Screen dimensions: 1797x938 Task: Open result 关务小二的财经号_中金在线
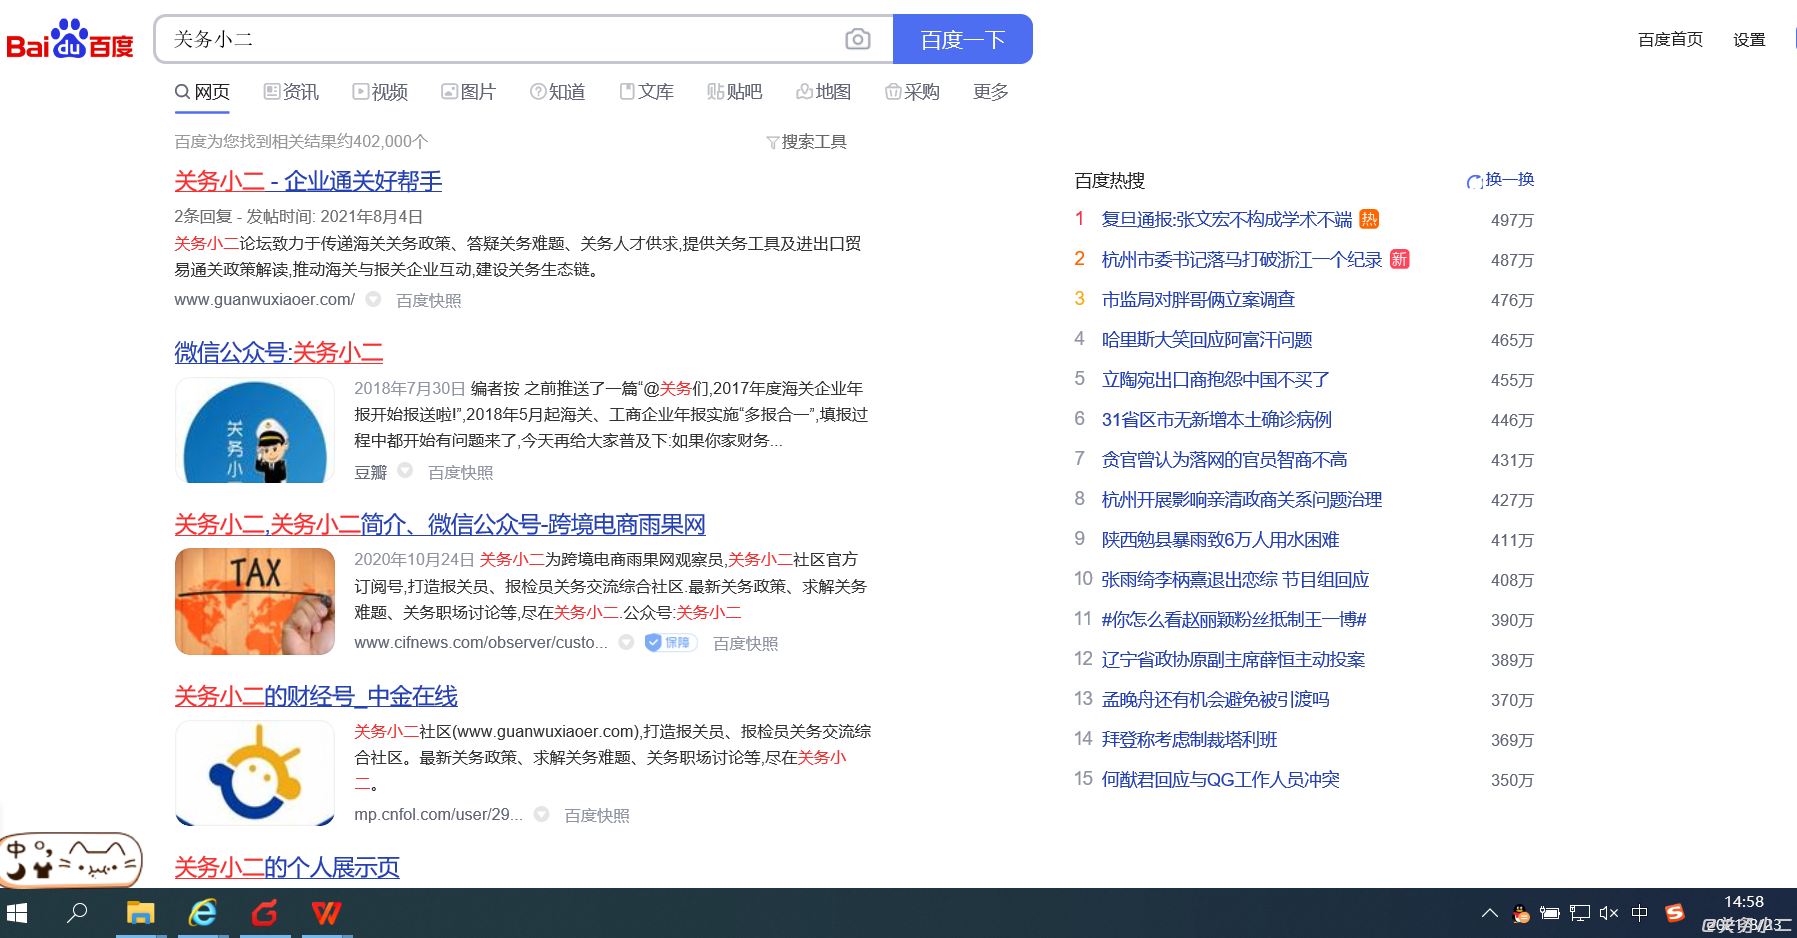tap(316, 696)
